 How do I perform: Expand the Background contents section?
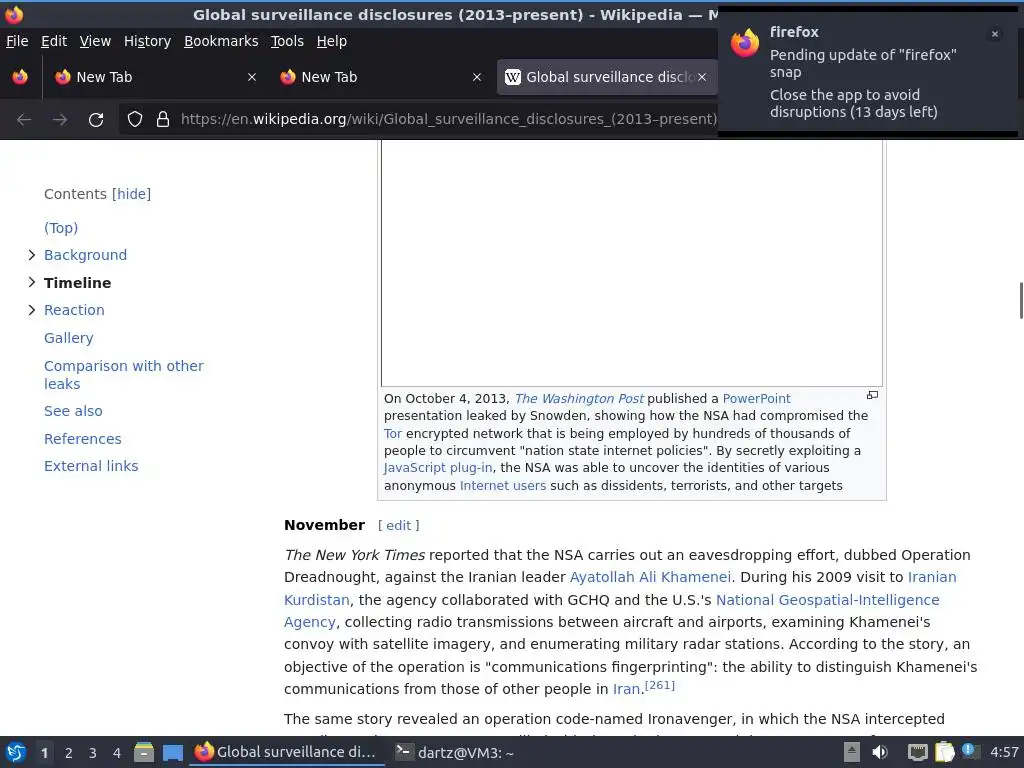click(x=31, y=255)
